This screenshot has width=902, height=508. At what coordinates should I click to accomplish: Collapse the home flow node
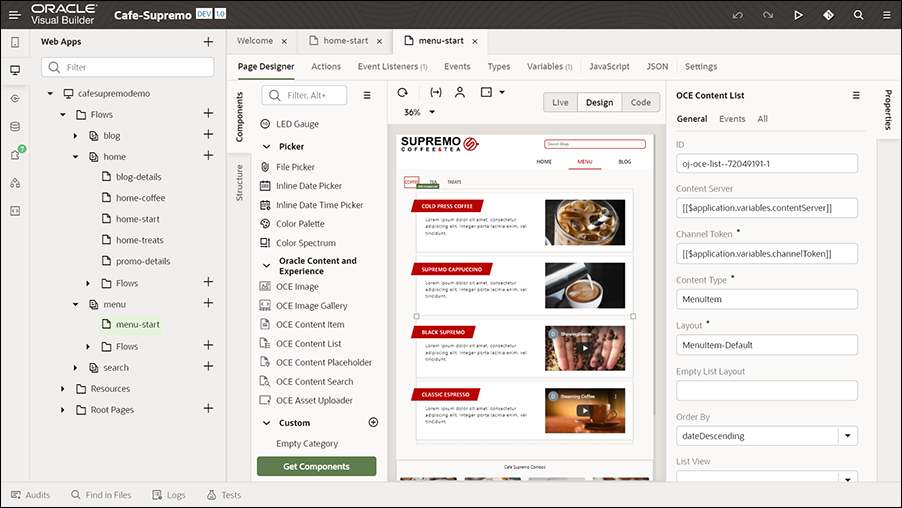75,156
